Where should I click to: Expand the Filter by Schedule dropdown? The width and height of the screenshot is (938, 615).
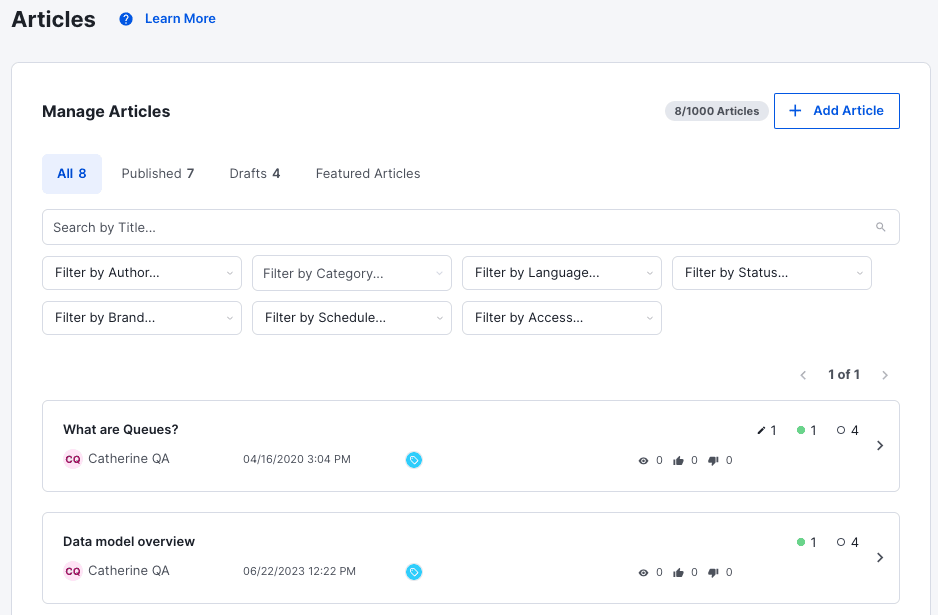[x=352, y=318]
